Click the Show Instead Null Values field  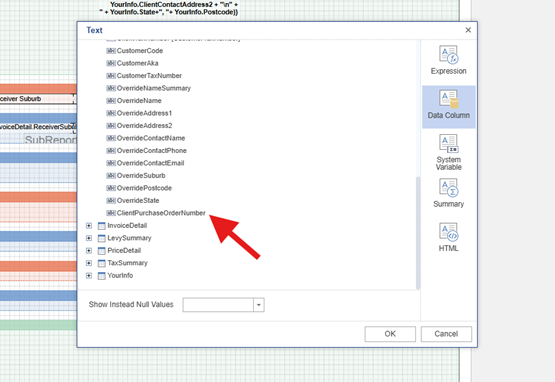218,305
